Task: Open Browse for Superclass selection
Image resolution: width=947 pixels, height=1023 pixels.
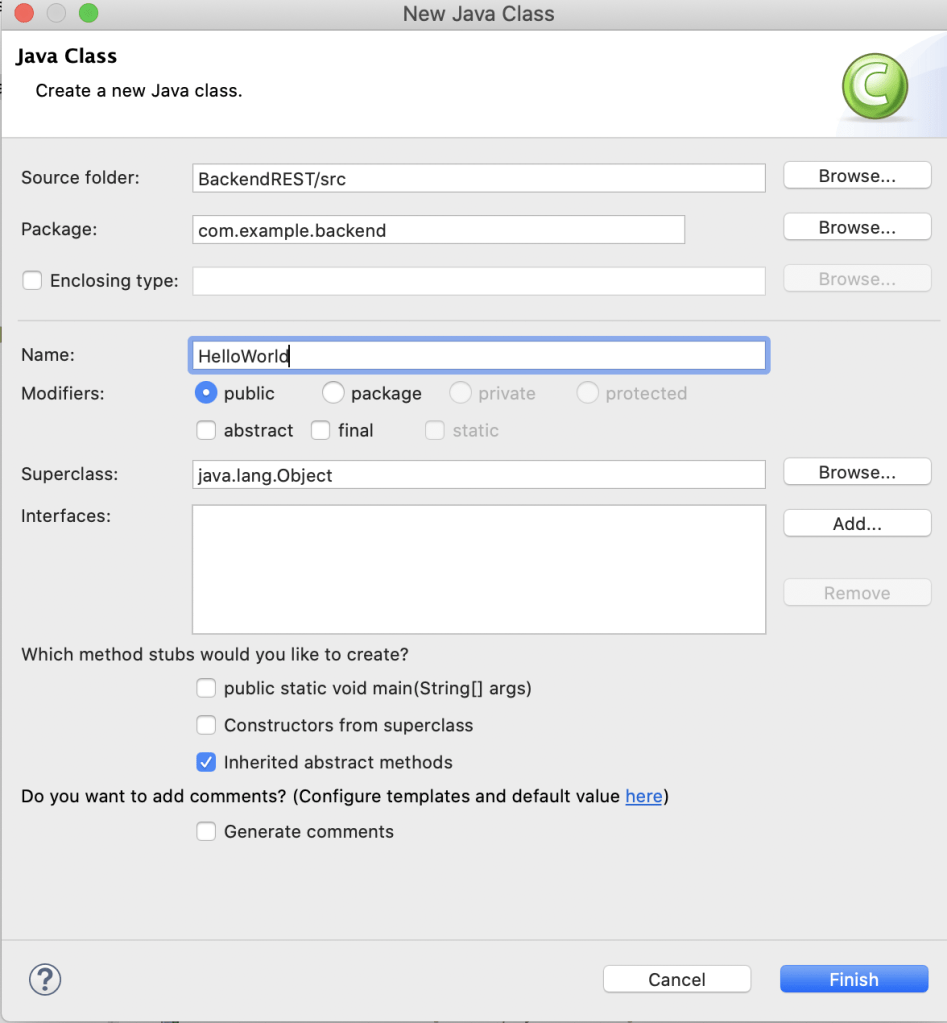Action: [x=857, y=473]
